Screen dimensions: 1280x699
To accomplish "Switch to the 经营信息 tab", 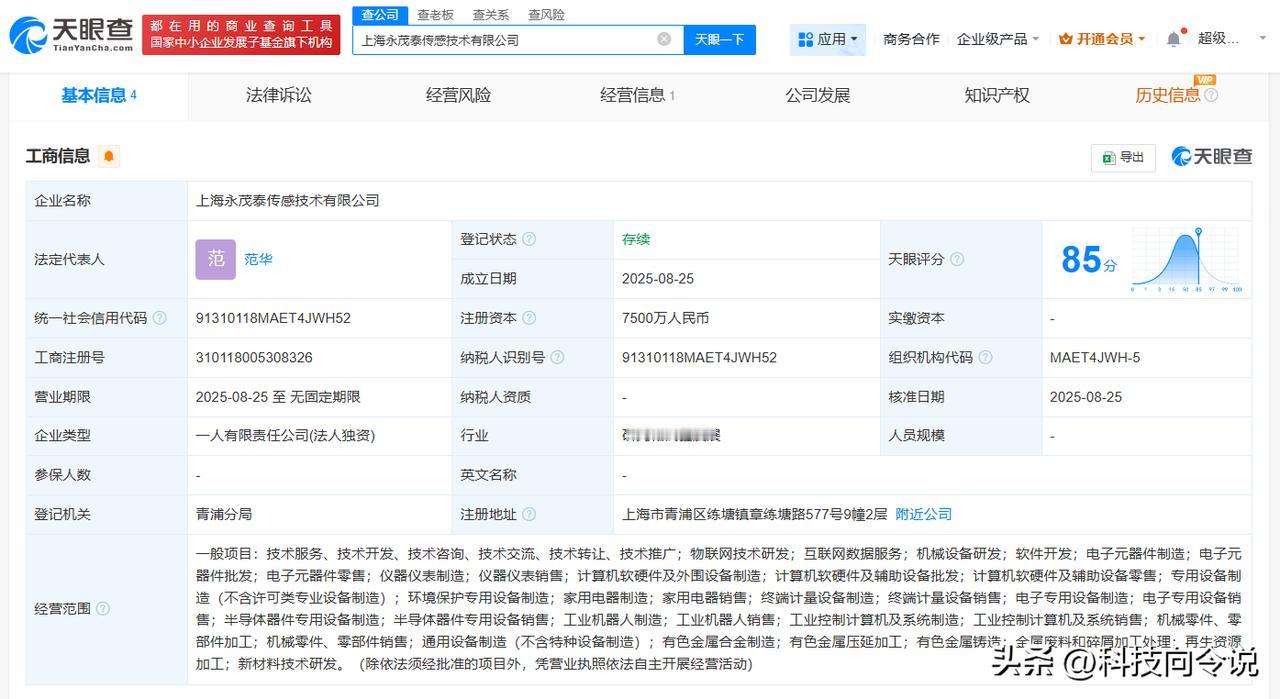I will 637,95.
